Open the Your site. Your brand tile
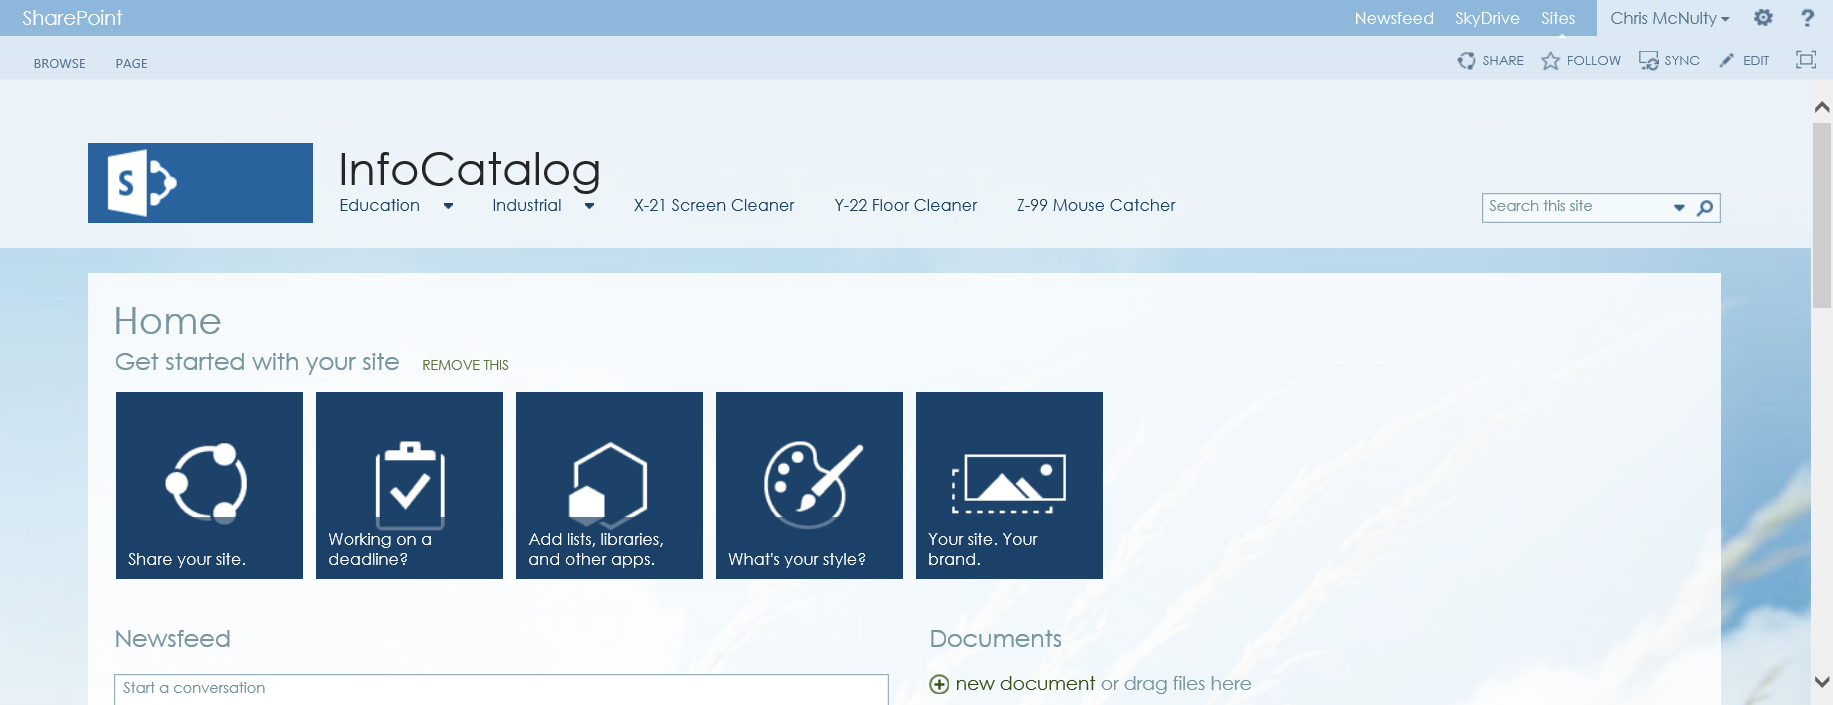This screenshot has height=705, width=1833. pos(1009,485)
